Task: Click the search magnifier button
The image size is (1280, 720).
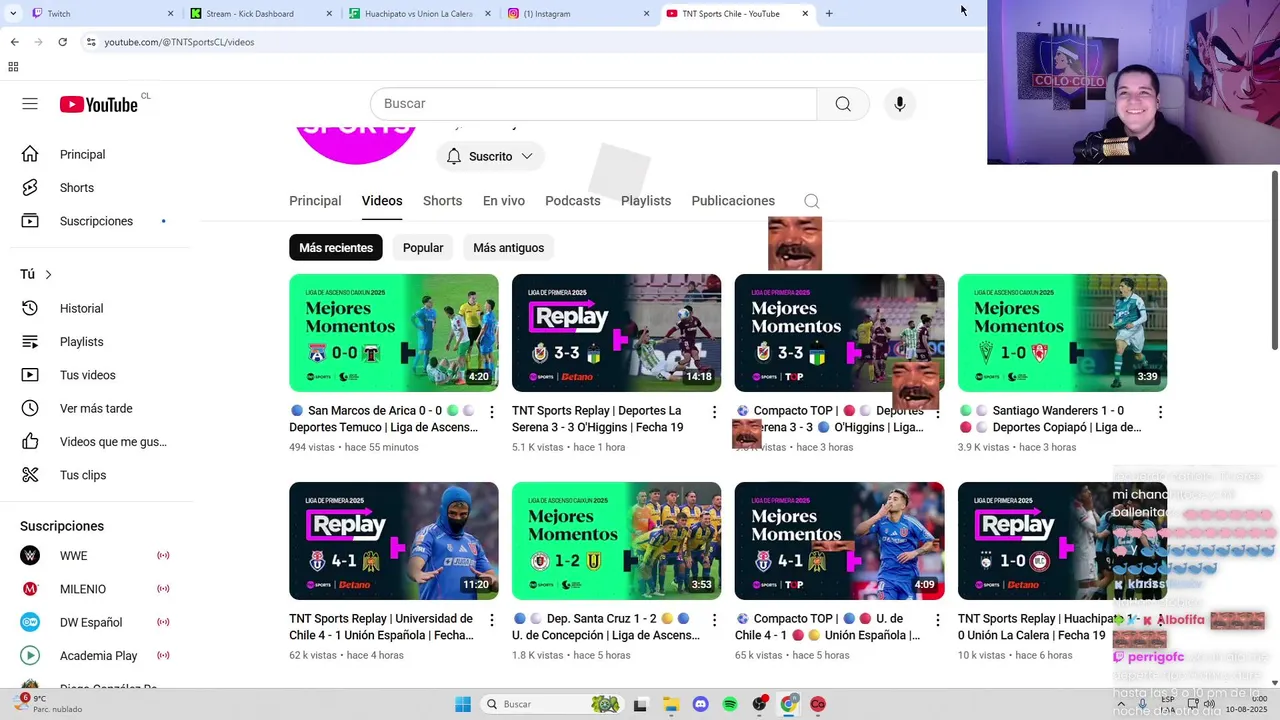Action: click(x=843, y=104)
